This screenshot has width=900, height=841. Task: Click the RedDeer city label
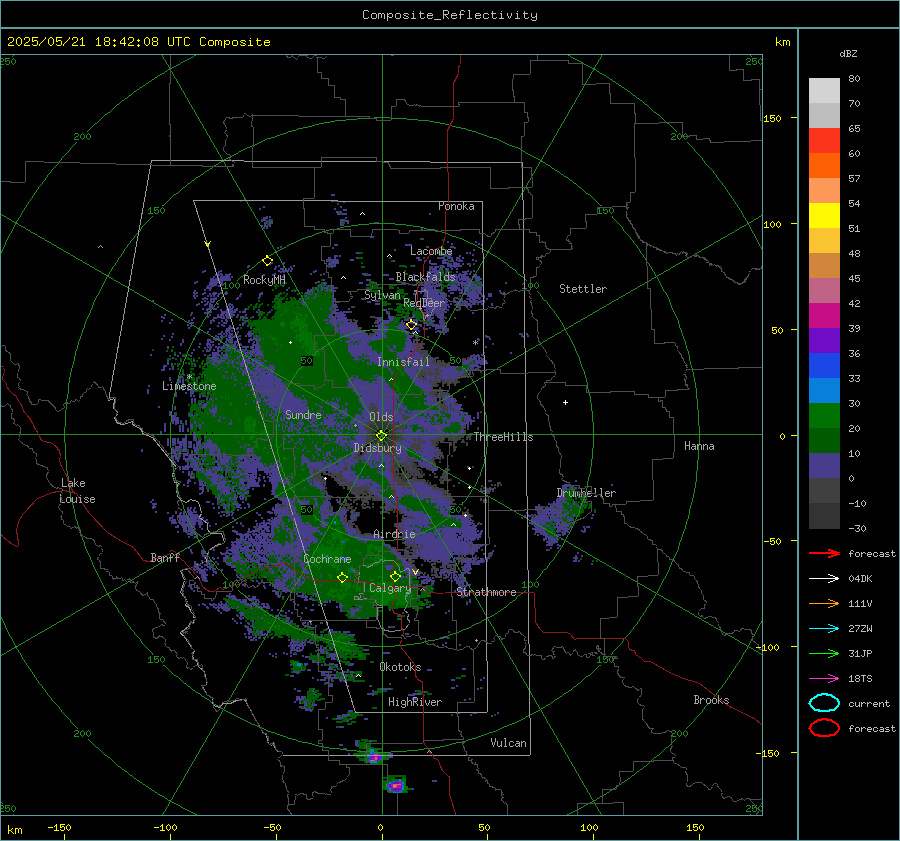point(424,303)
